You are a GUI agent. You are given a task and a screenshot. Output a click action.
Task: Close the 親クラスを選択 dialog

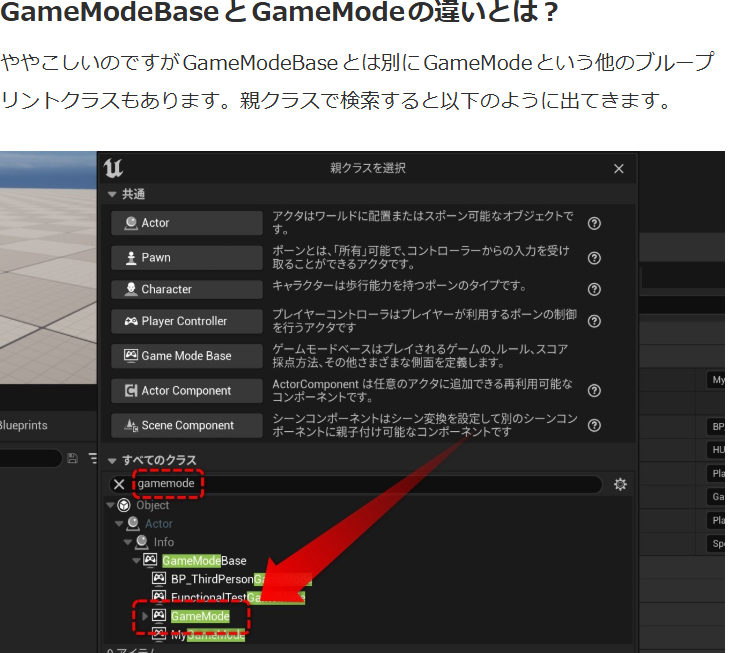[618, 169]
